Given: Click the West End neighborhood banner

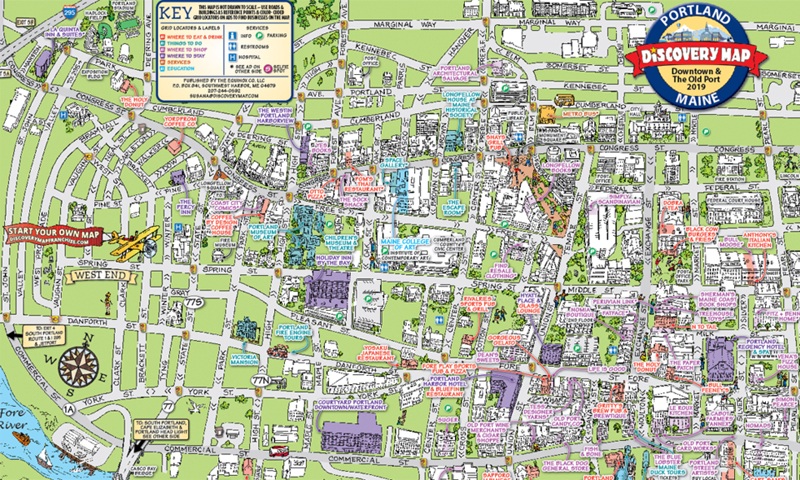Looking at the screenshot, I should (101, 276).
